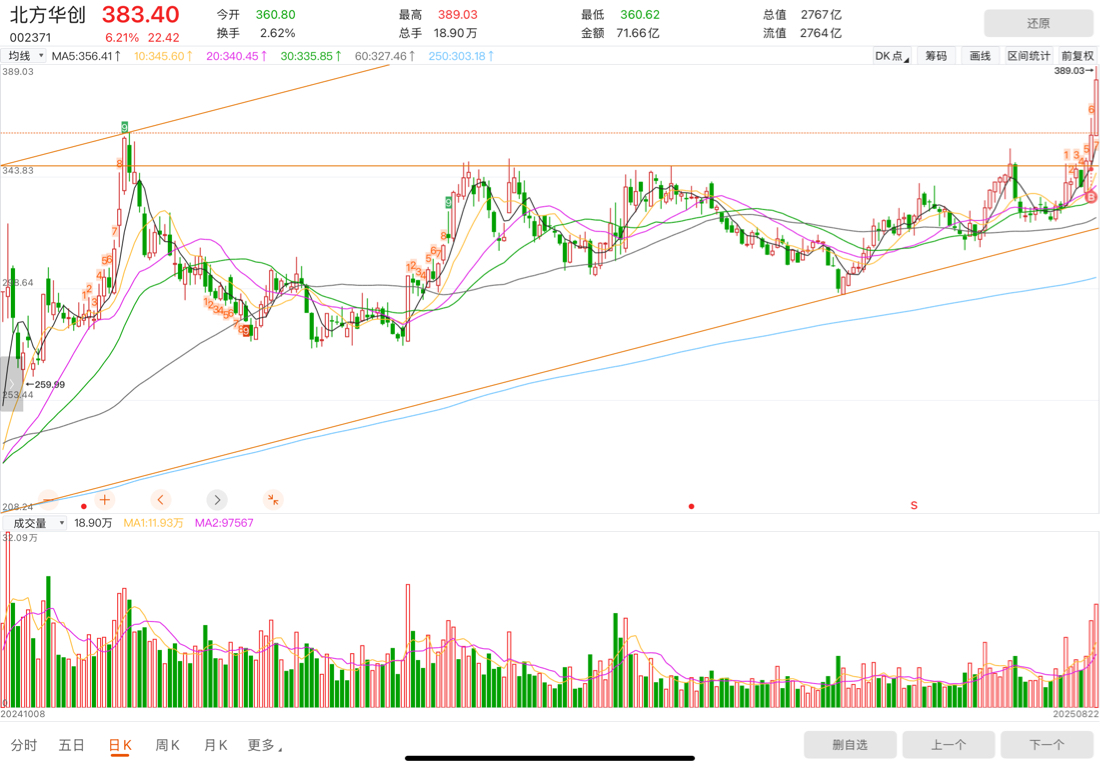Click the volume MA2:97567 label
The height and width of the screenshot is (768, 1100).
[x=224, y=523]
